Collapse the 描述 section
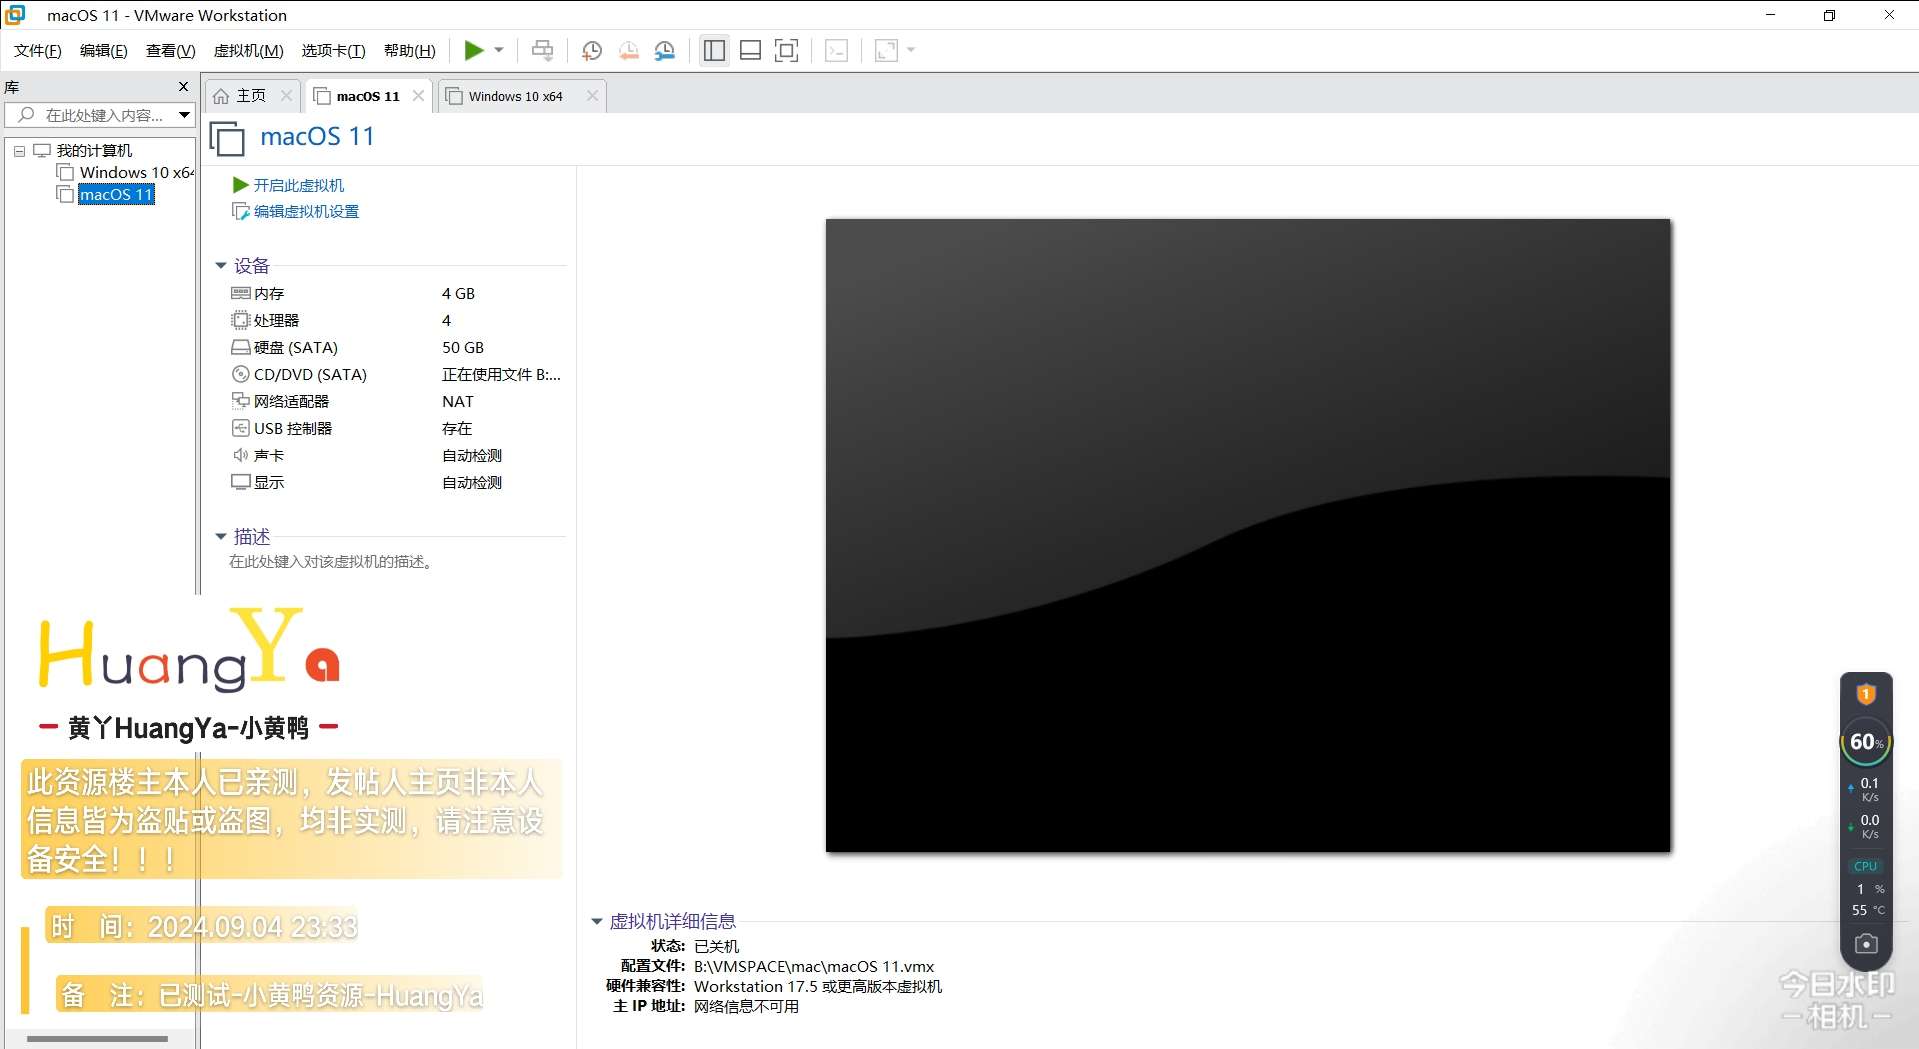The image size is (1919, 1049). click(x=221, y=537)
